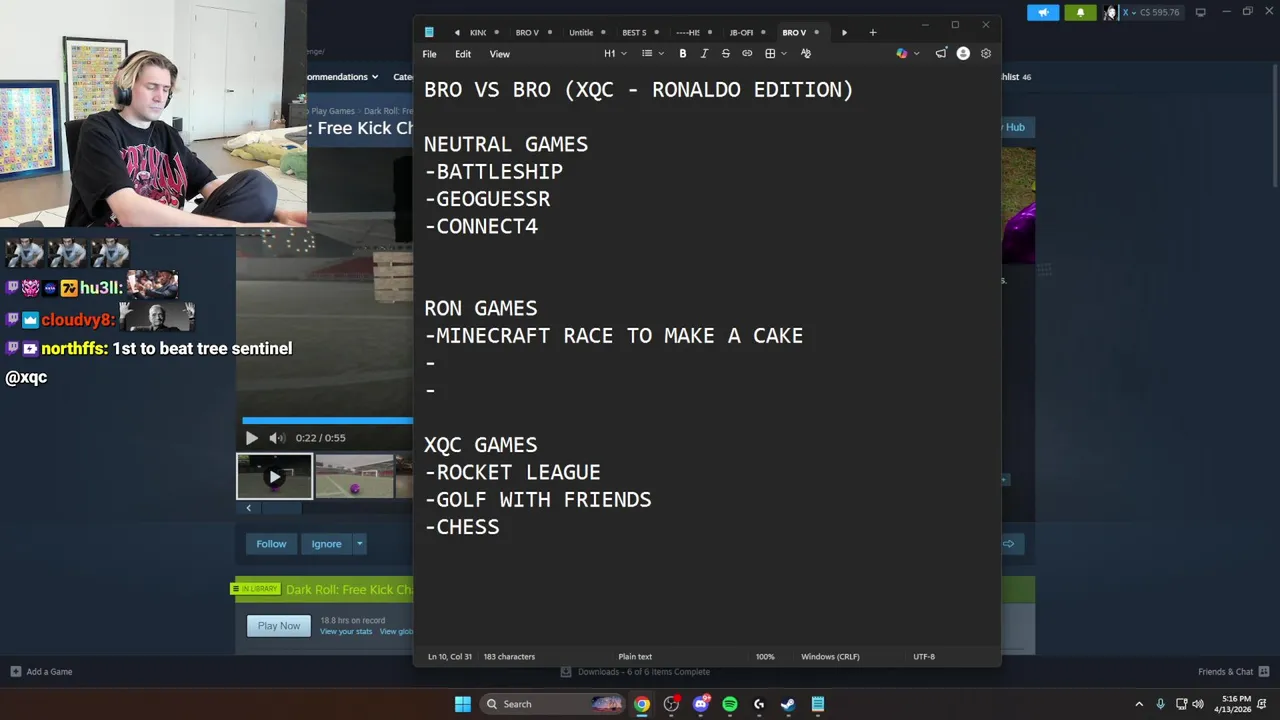This screenshot has width=1280, height=720.
Task: Open Copilot dropdown in Notepad
Action: tap(908, 53)
